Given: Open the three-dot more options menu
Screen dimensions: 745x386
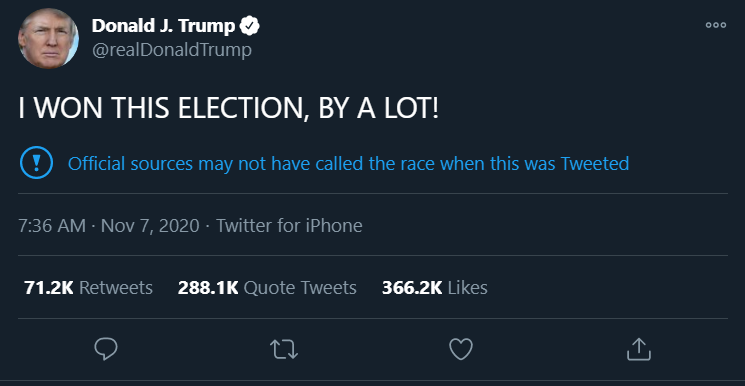Looking at the screenshot, I should click(716, 25).
